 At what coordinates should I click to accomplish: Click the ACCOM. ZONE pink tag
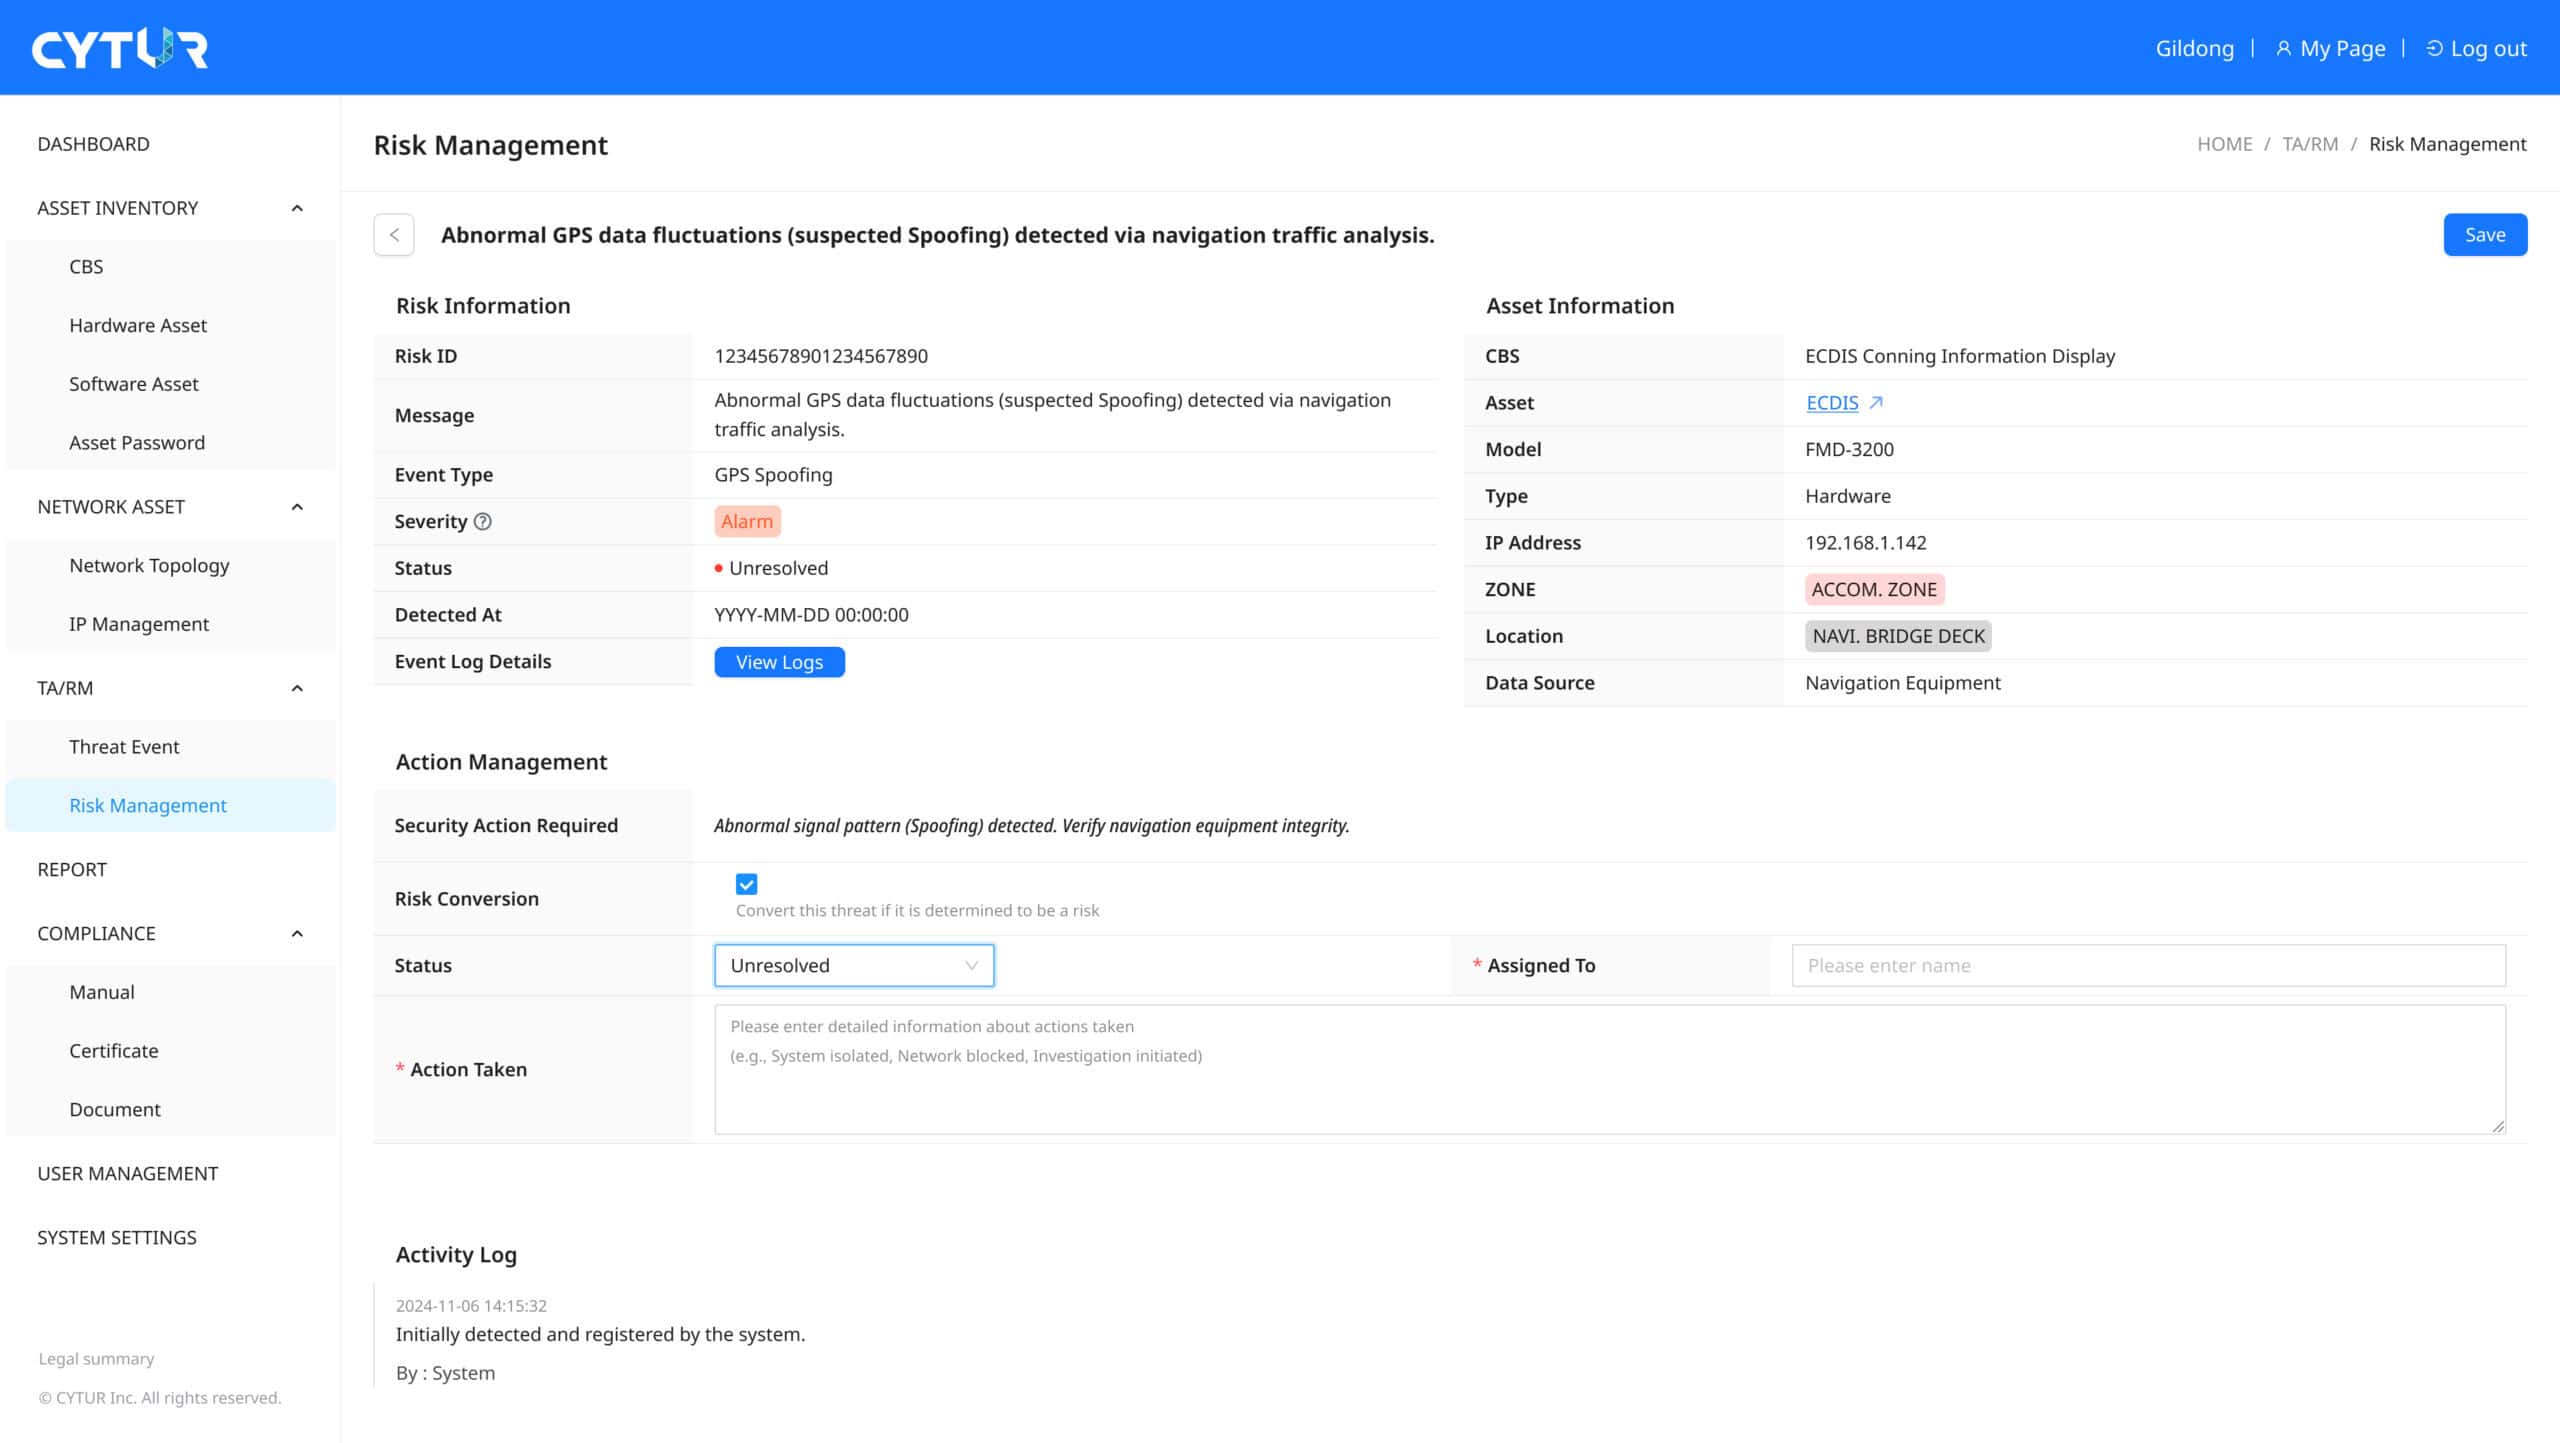tap(1873, 589)
